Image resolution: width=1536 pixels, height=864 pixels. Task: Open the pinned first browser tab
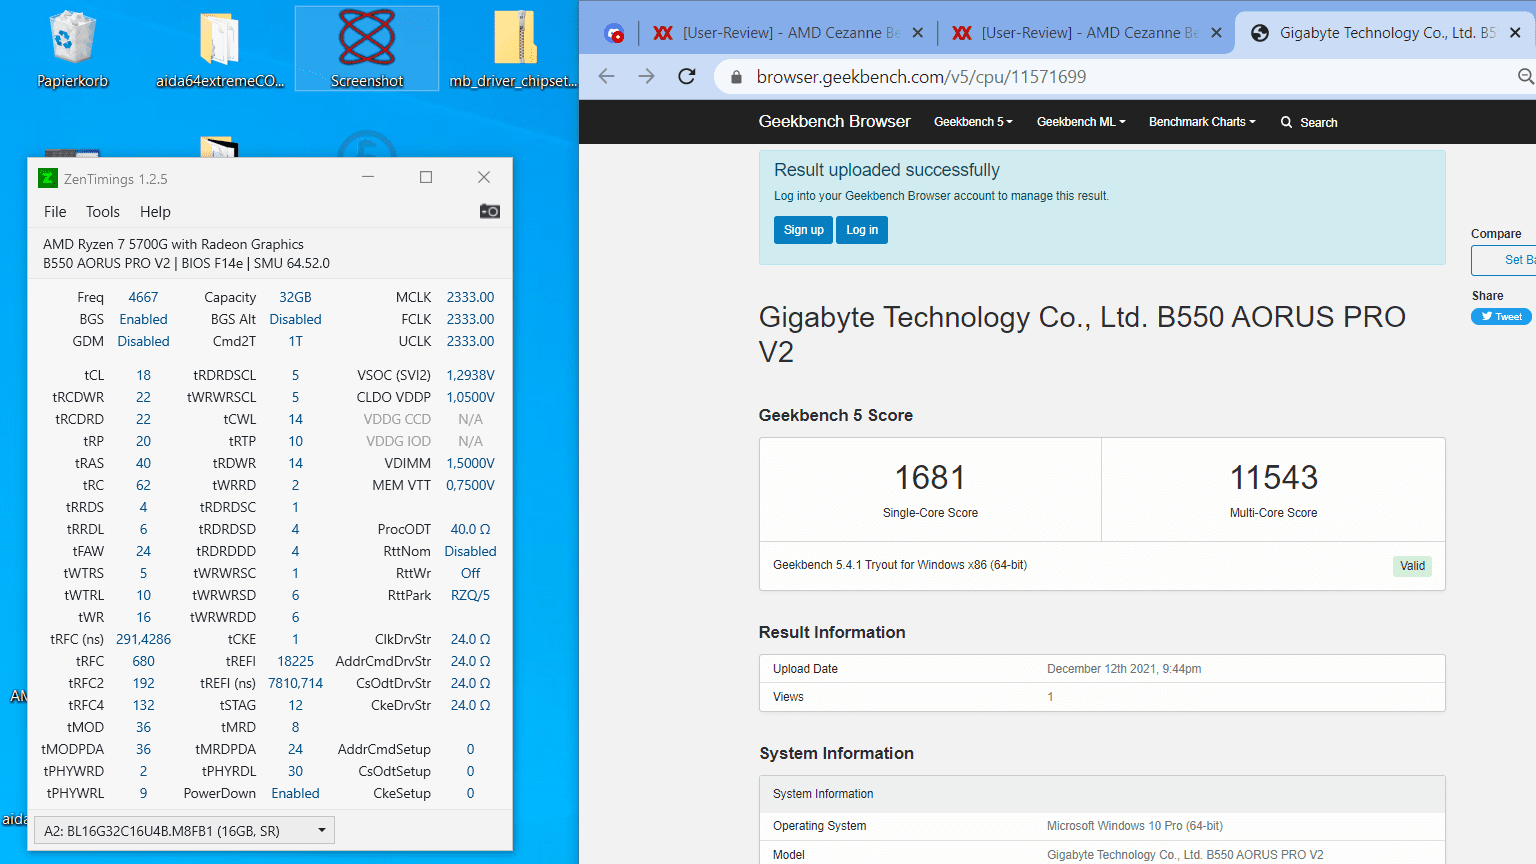point(615,33)
